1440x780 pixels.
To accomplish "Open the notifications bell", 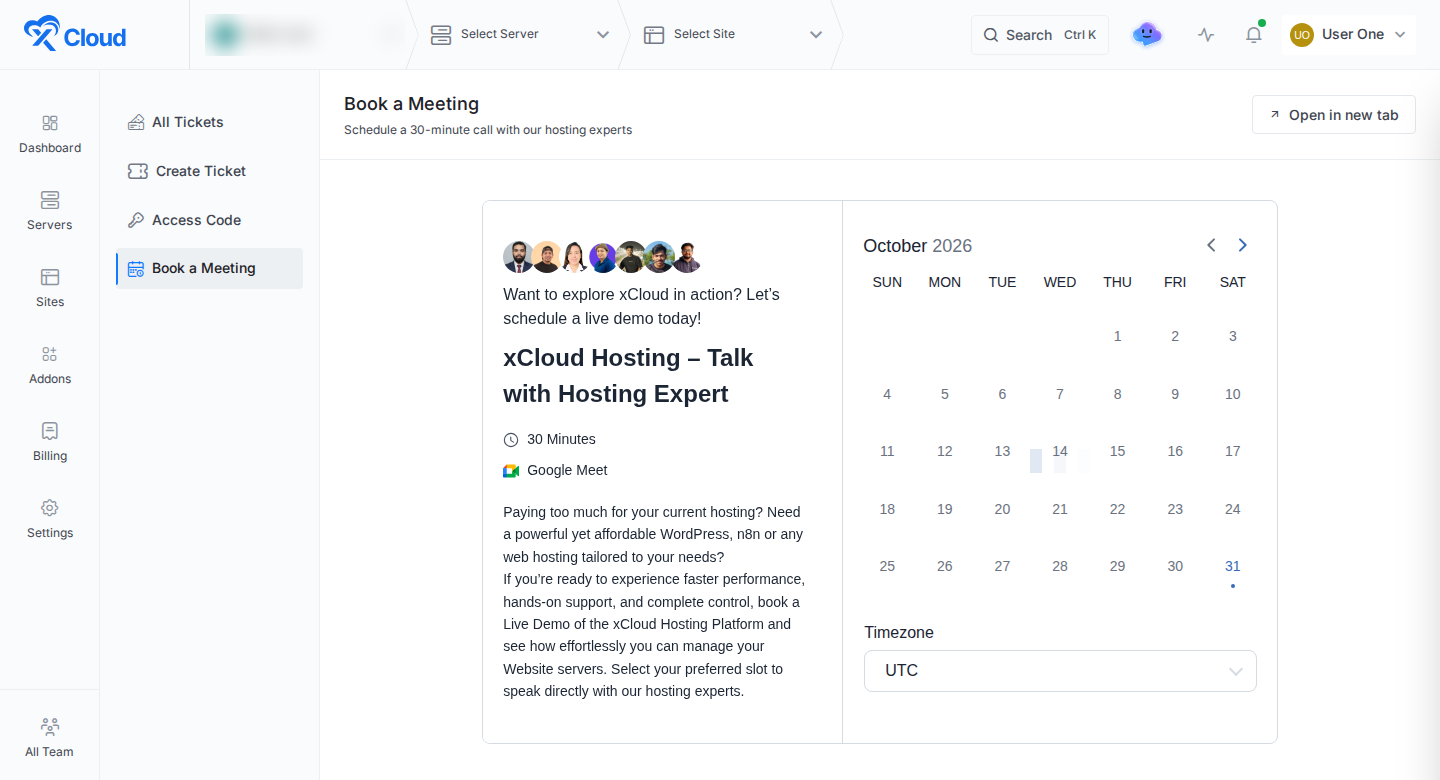I will point(1253,35).
